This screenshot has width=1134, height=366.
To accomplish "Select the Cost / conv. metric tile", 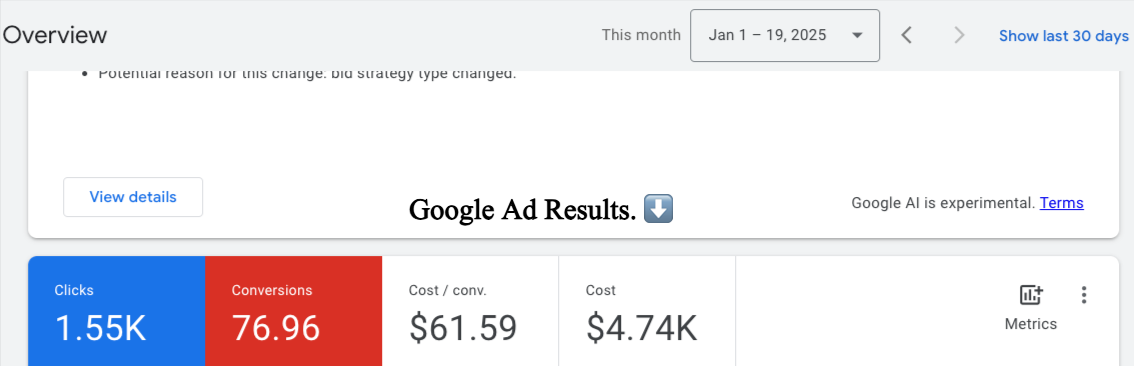I will pos(470,311).
